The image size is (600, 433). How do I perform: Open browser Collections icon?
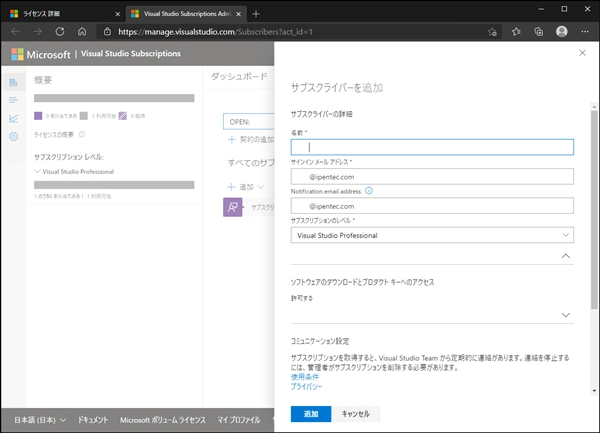click(x=539, y=32)
